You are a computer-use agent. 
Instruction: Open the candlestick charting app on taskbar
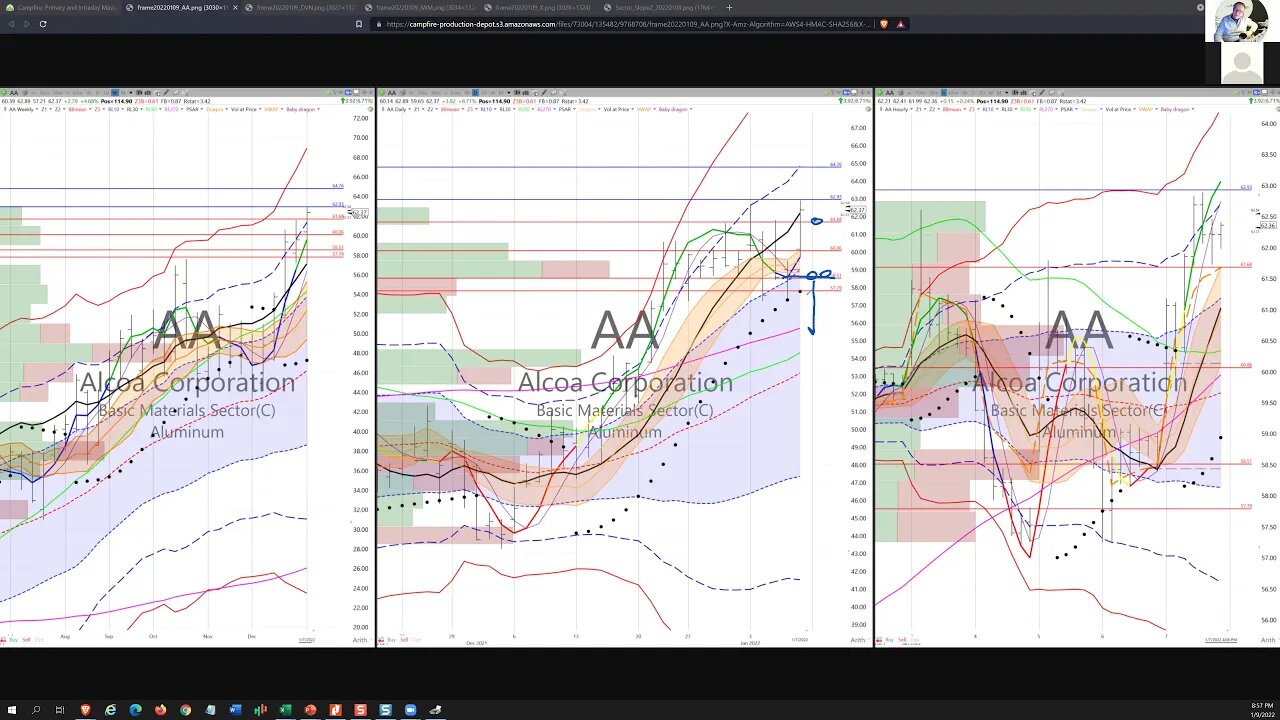tap(260, 710)
